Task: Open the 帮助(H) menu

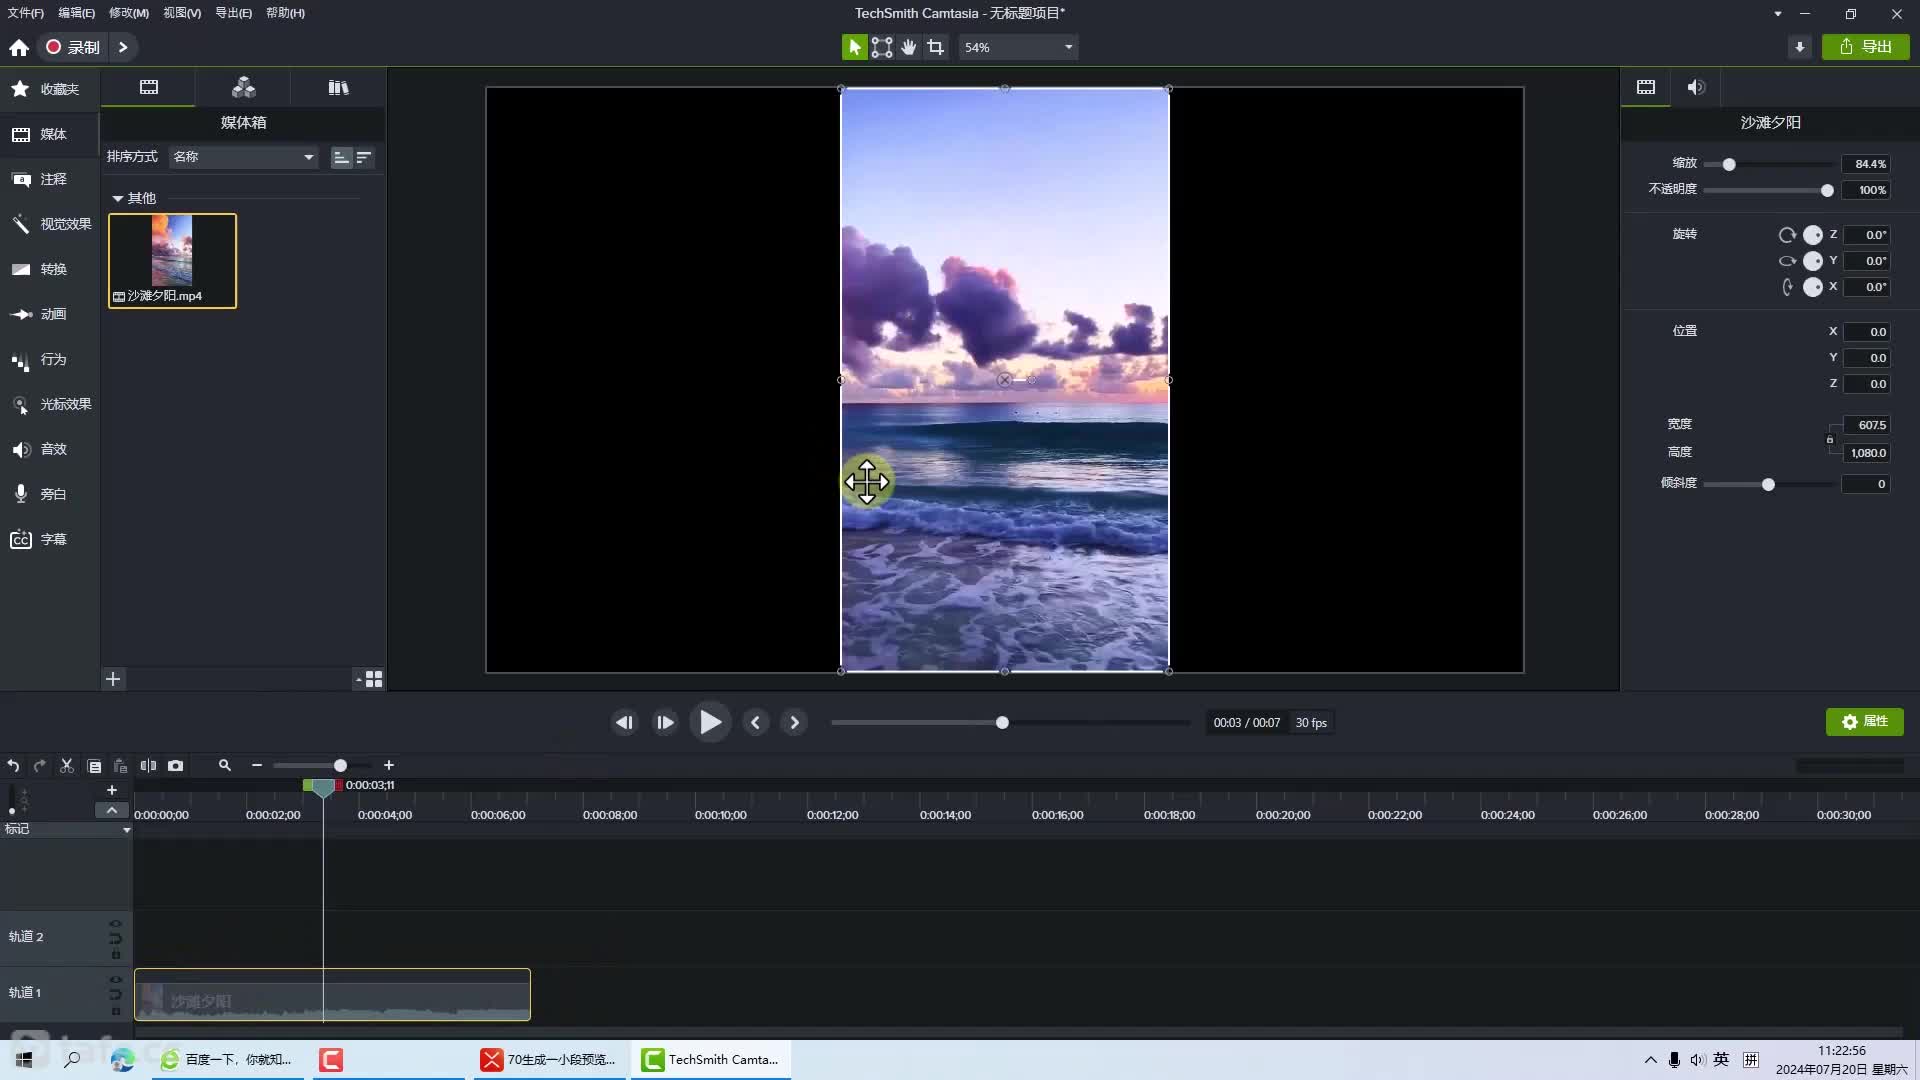Action: coord(286,13)
